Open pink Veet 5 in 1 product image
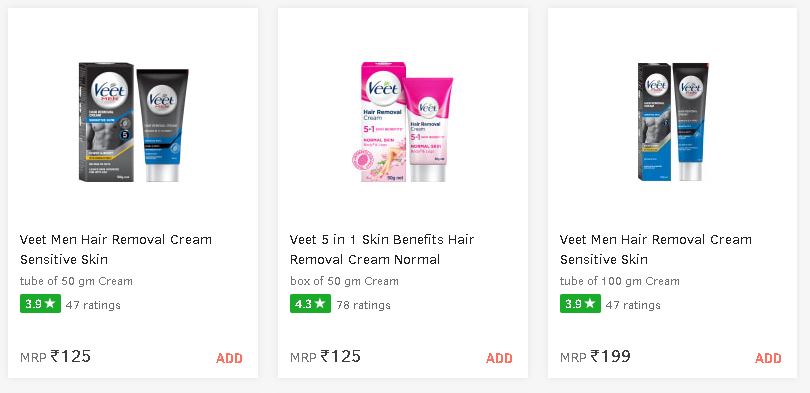The width and height of the screenshot is (810, 393). pyautogui.click(x=407, y=122)
